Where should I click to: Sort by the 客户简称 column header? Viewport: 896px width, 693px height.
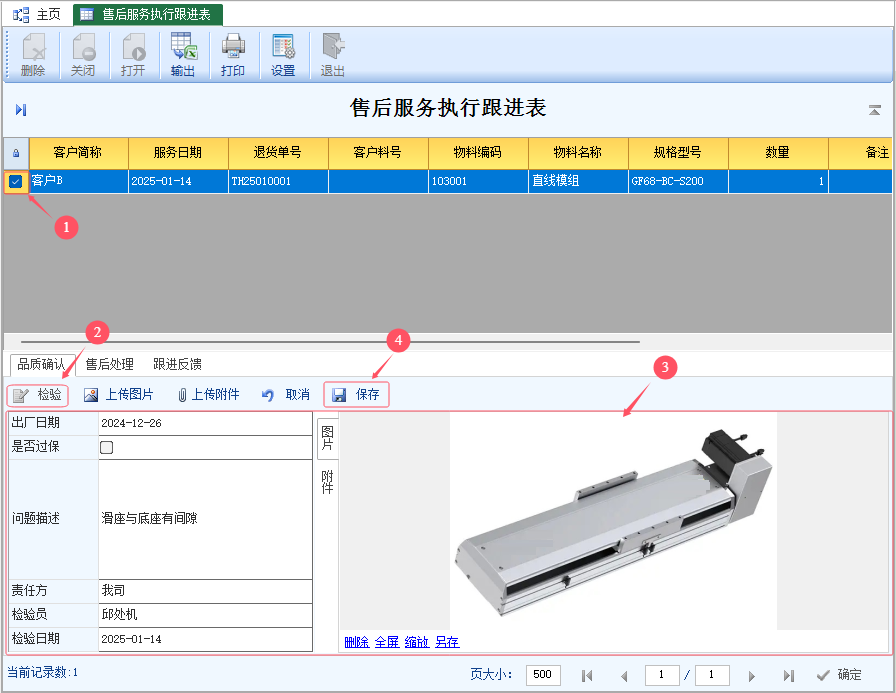point(78,153)
